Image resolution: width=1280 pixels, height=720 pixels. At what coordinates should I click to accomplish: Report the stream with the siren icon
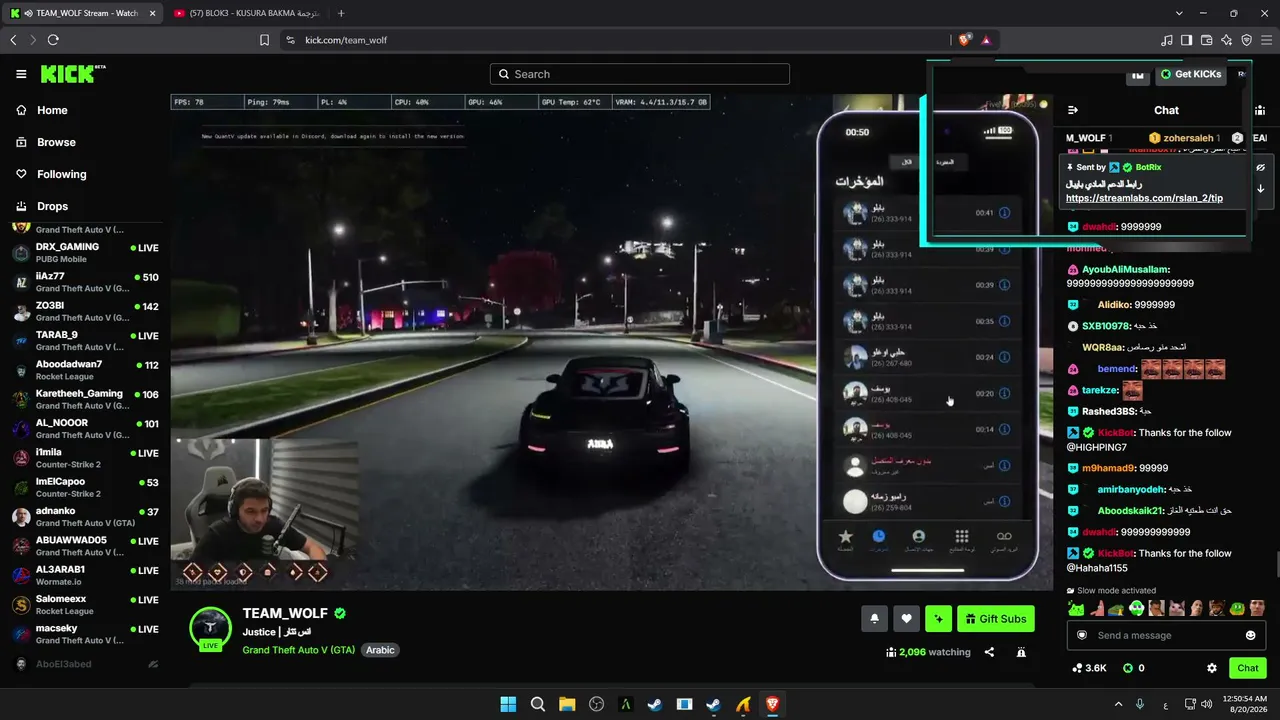[1021, 652]
